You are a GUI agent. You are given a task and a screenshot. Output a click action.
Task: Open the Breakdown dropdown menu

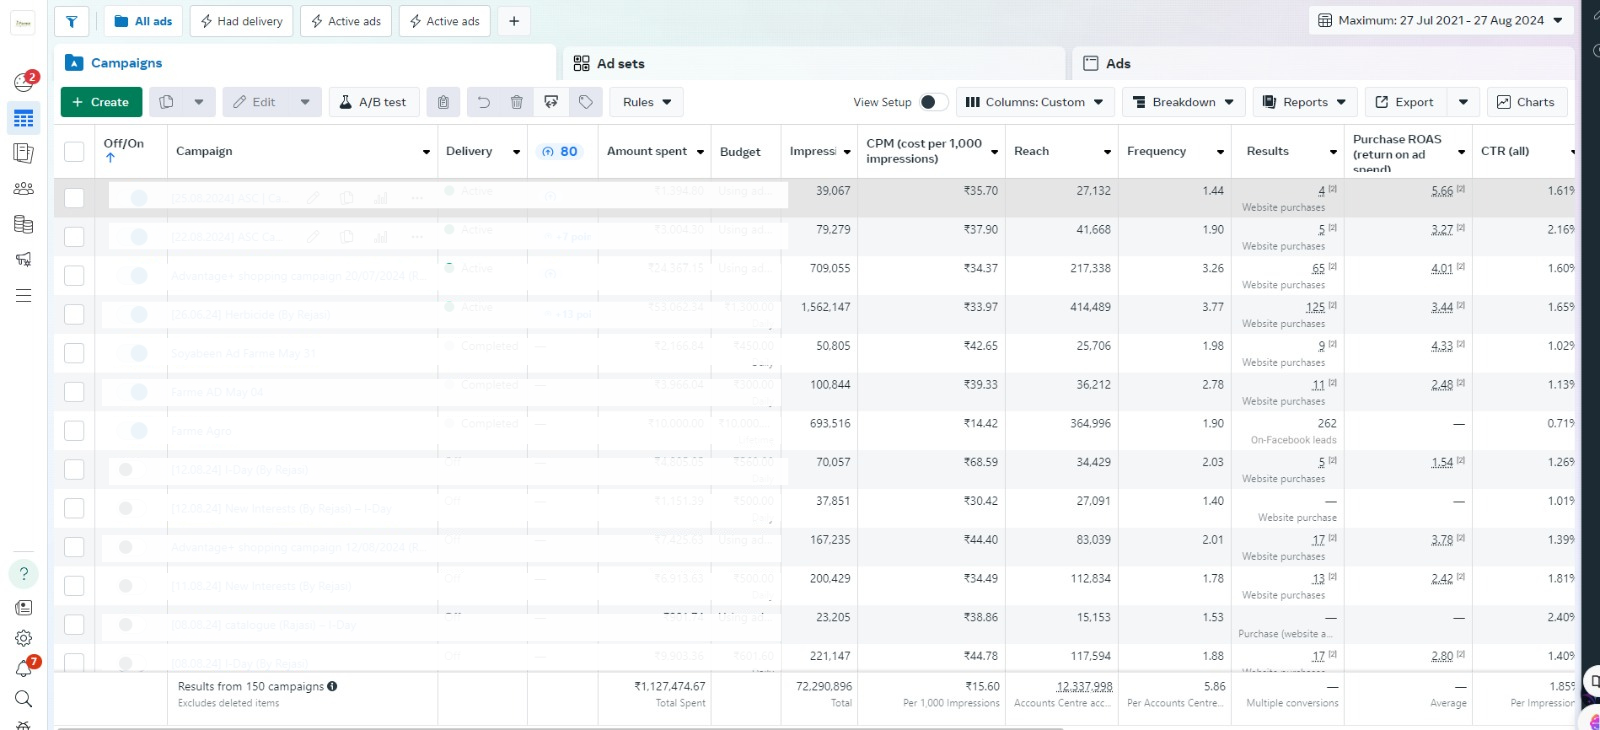[x=1183, y=102]
